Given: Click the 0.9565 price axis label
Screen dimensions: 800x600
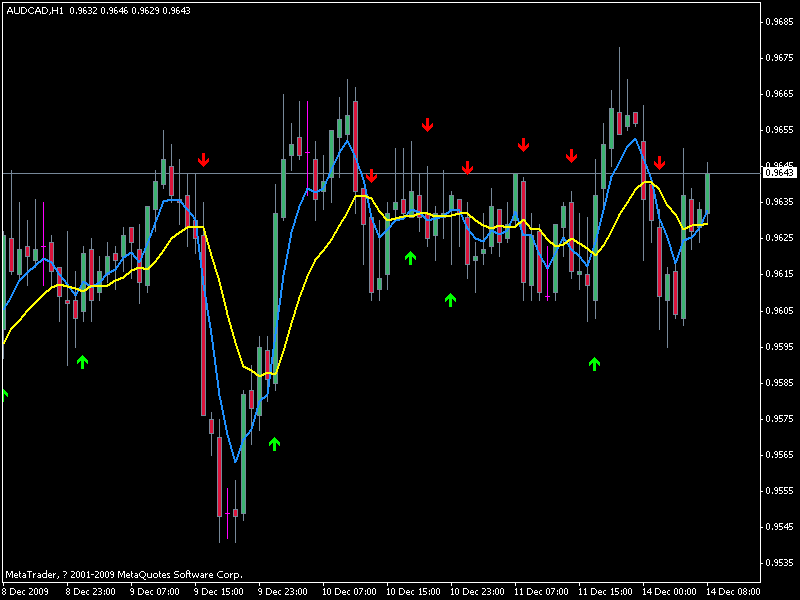Looking at the screenshot, I should [780, 455].
